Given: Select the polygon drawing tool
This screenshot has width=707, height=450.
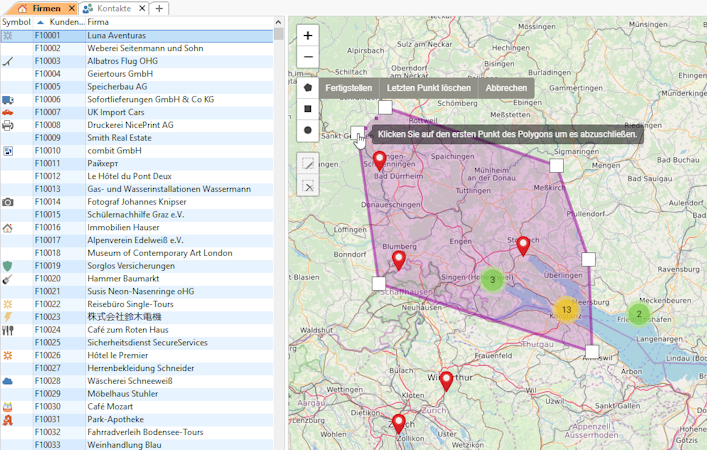Looking at the screenshot, I should tap(308, 87).
